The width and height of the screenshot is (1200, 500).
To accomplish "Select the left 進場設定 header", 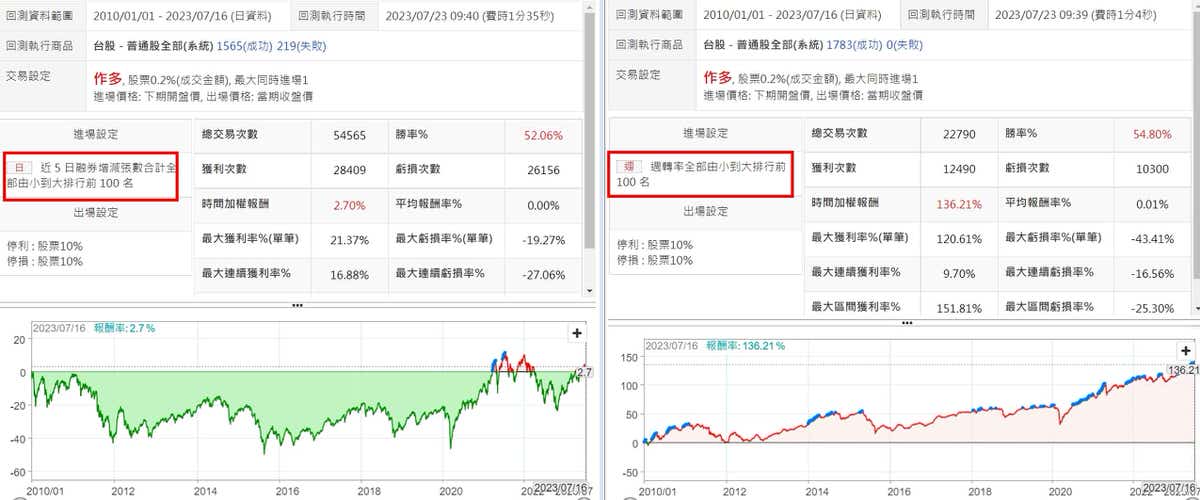I will 96,134.
